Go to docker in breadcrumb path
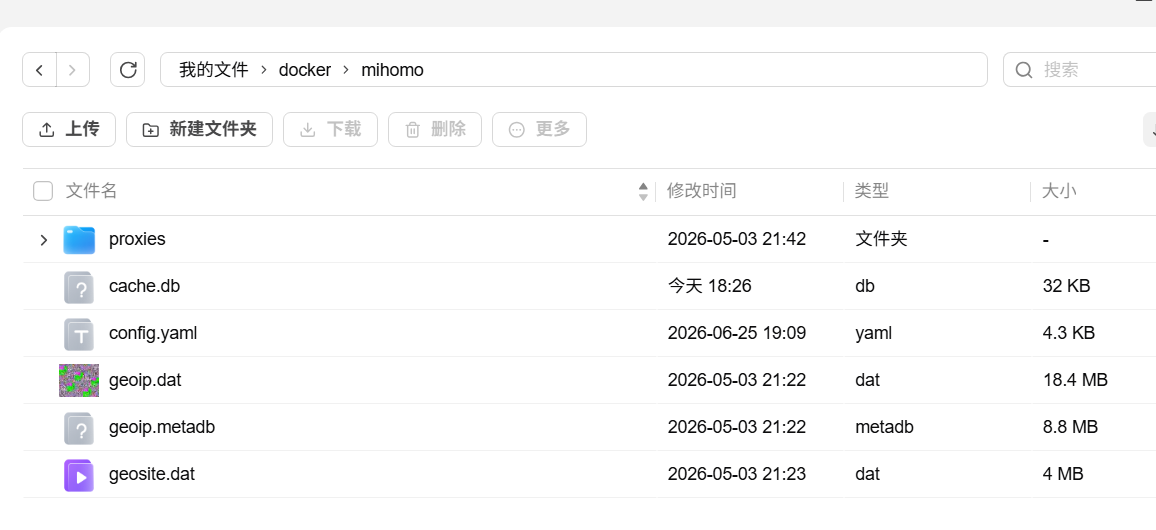Image resolution: width=1156 pixels, height=530 pixels. click(x=304, y=70)
